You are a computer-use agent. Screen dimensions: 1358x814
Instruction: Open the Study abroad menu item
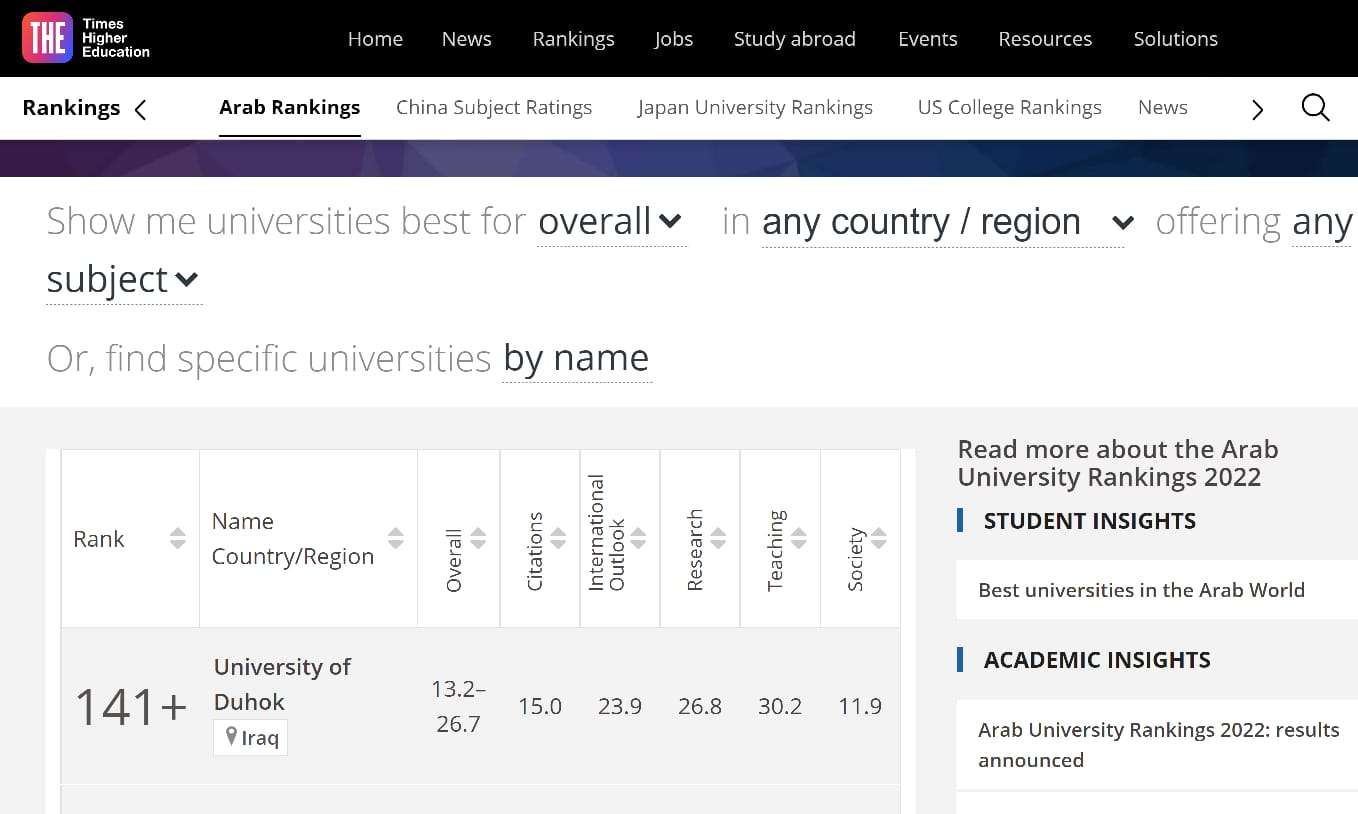click(795, 39)
